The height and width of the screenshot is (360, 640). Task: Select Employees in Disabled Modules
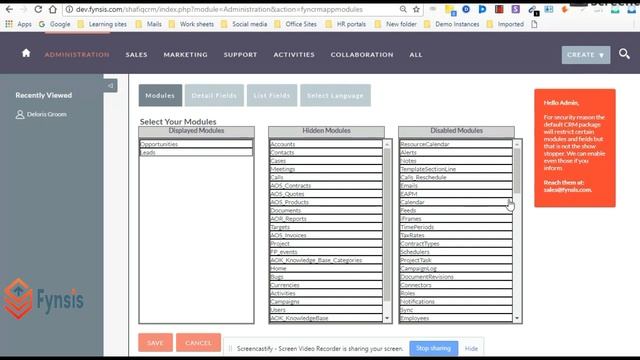[456, 318]
